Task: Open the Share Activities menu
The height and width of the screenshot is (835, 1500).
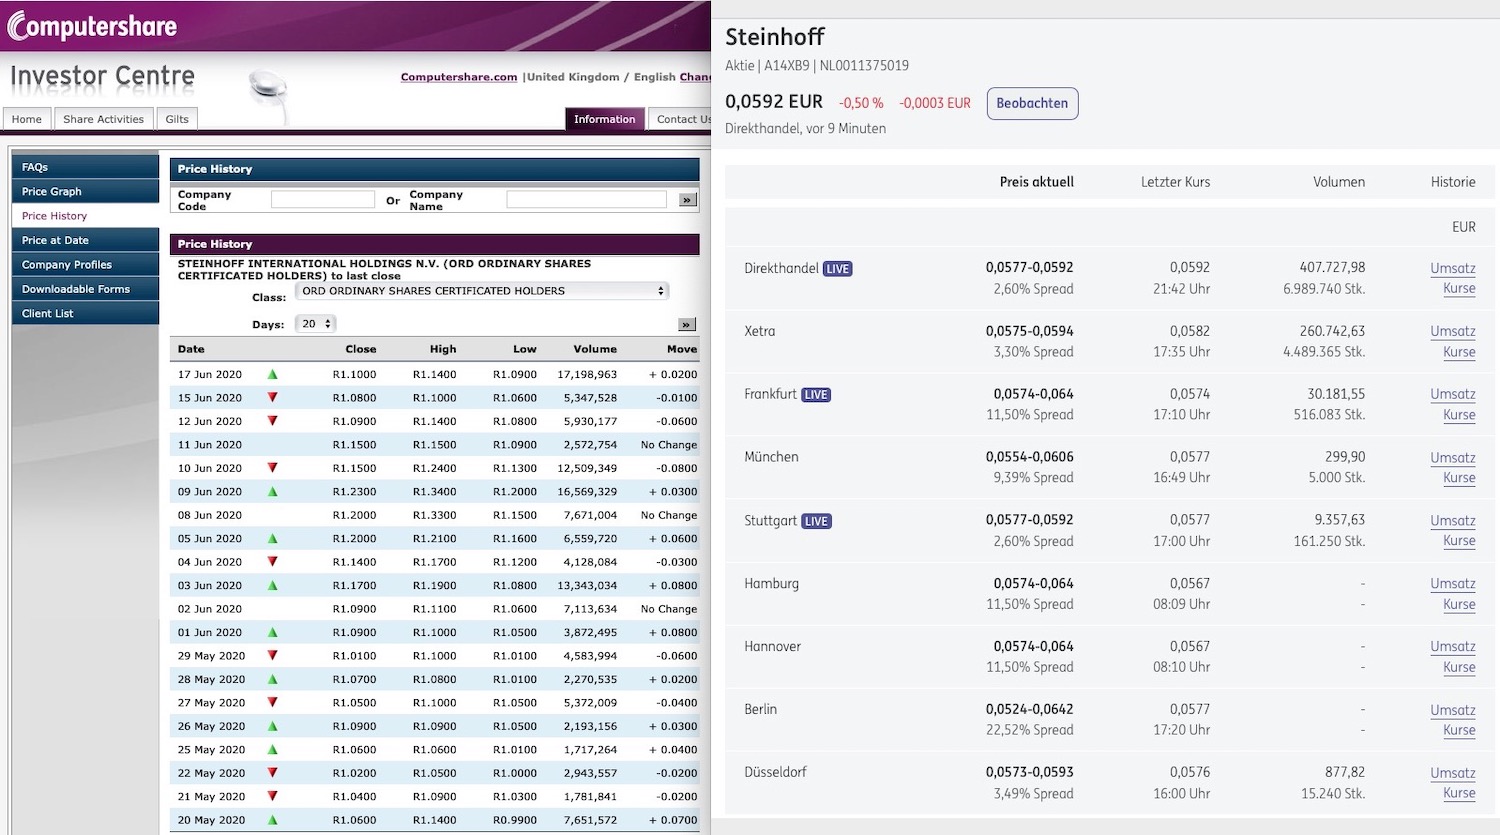Action: [x=103, y=118]
